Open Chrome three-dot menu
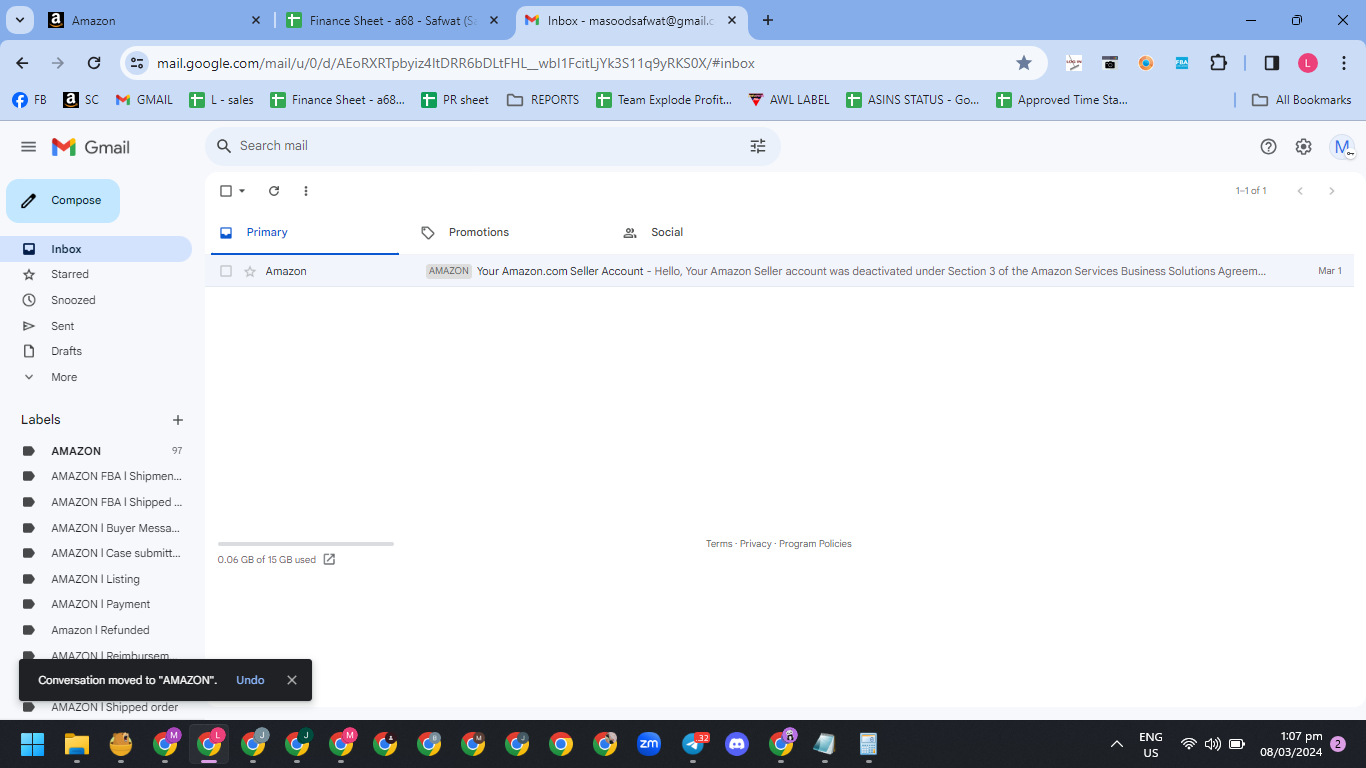Image resolution: width=1366 pixels, height=768 pixels. click(x=1344, y=63)
